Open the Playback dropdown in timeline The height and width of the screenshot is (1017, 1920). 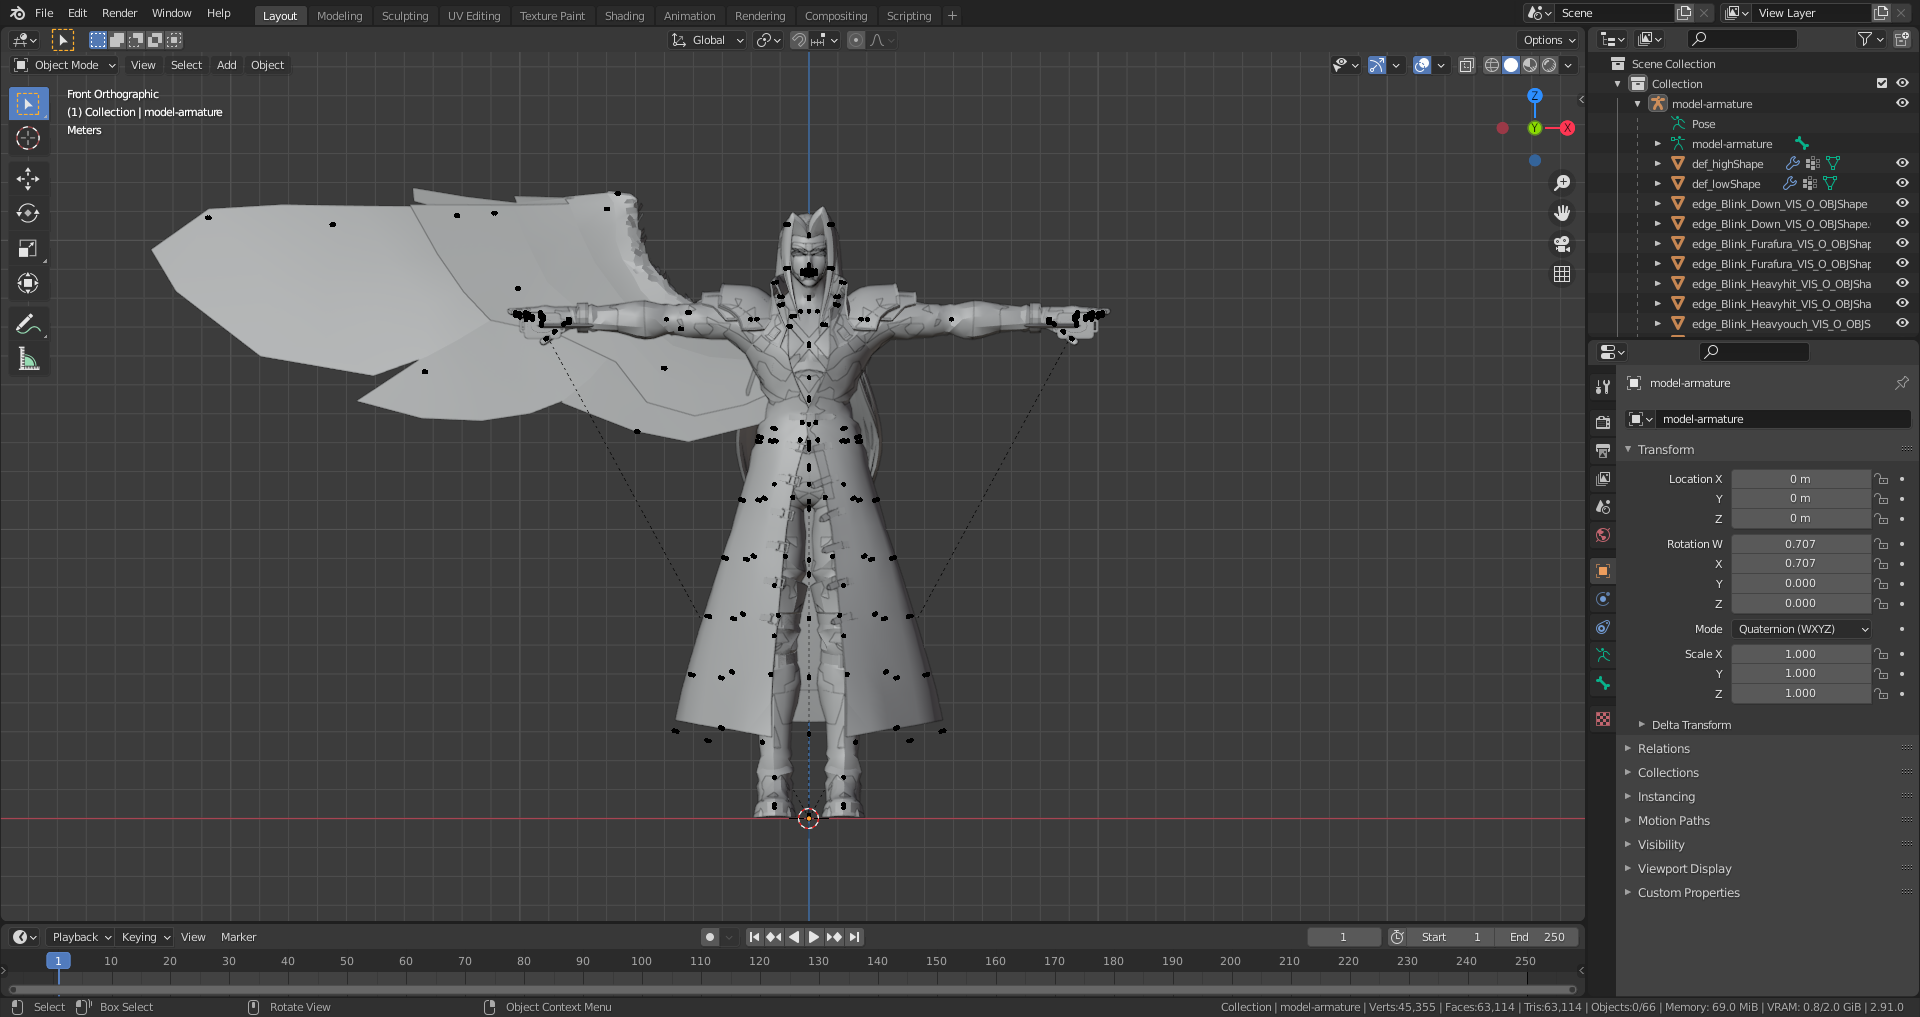pyautogui.click(x=81, y=937)
